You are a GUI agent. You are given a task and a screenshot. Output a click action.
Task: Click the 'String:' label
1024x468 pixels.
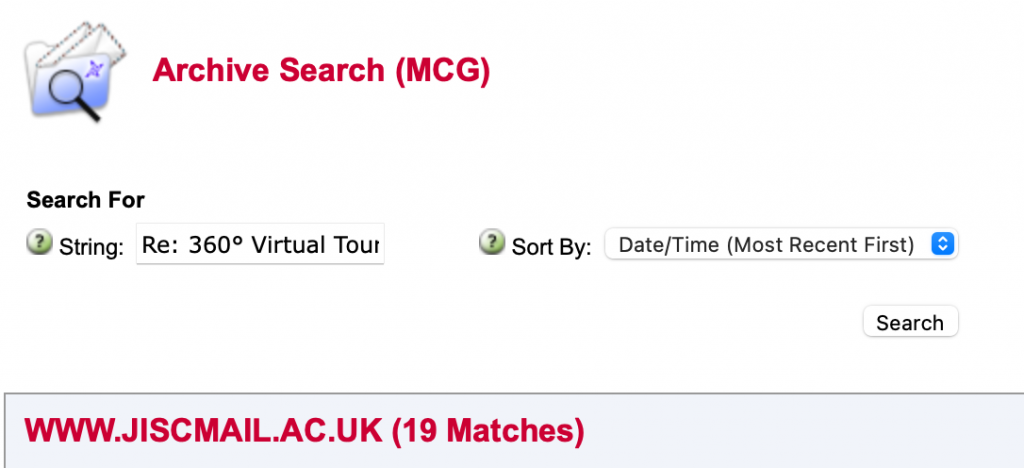click(x=91, y=247)
